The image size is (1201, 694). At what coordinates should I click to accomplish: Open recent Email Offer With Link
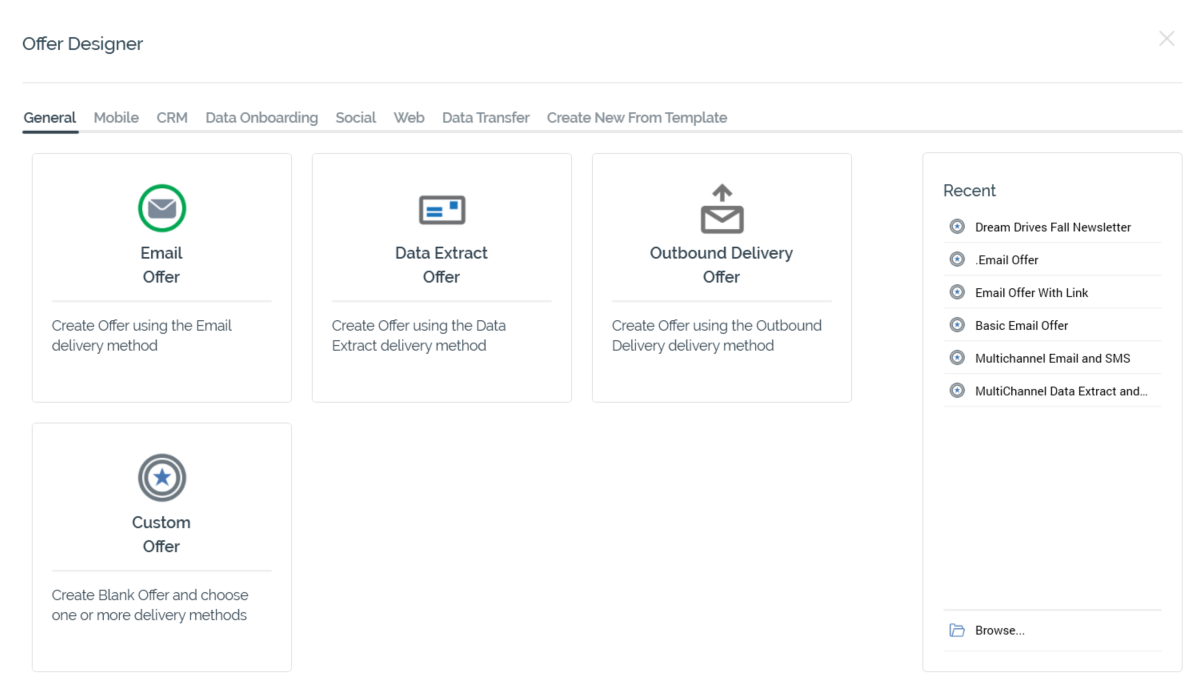[1031, 293]
